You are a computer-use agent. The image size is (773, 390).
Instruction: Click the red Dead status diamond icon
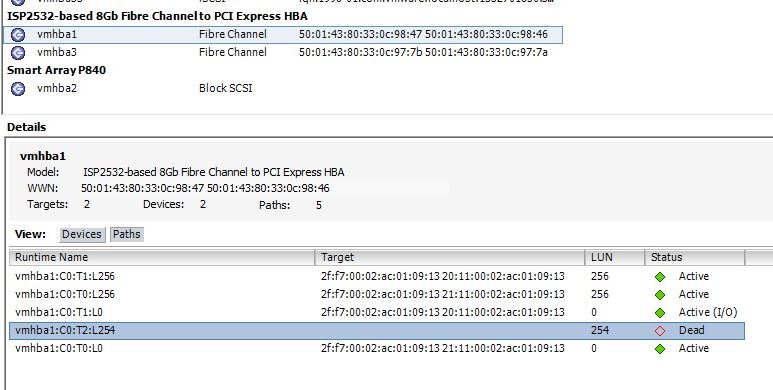coord(660,331)
